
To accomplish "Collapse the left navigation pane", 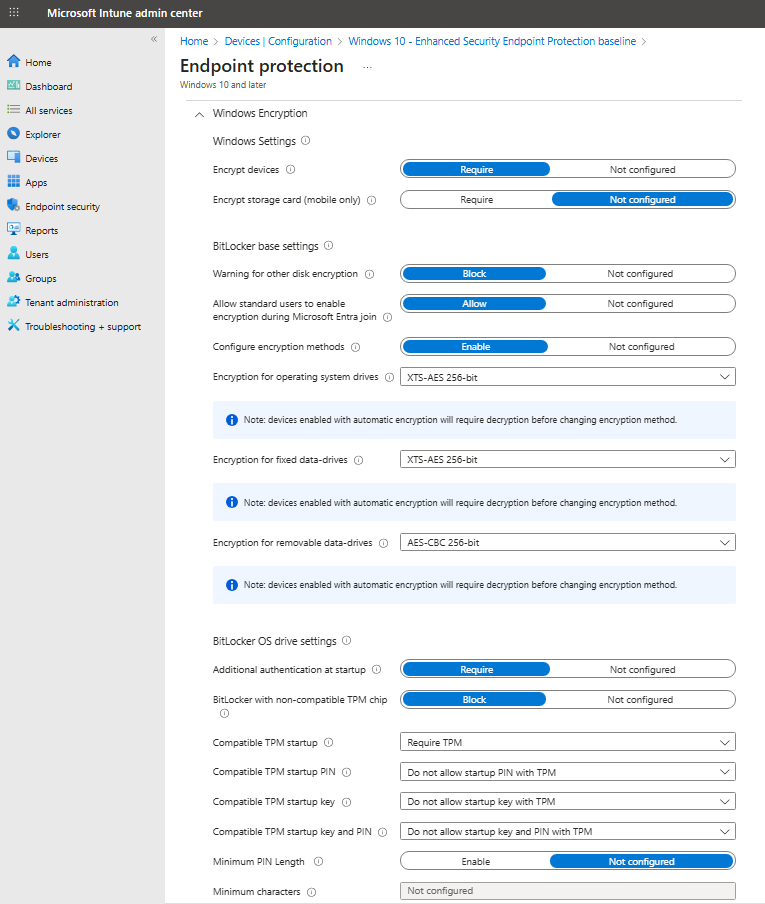I will [154, 39].
